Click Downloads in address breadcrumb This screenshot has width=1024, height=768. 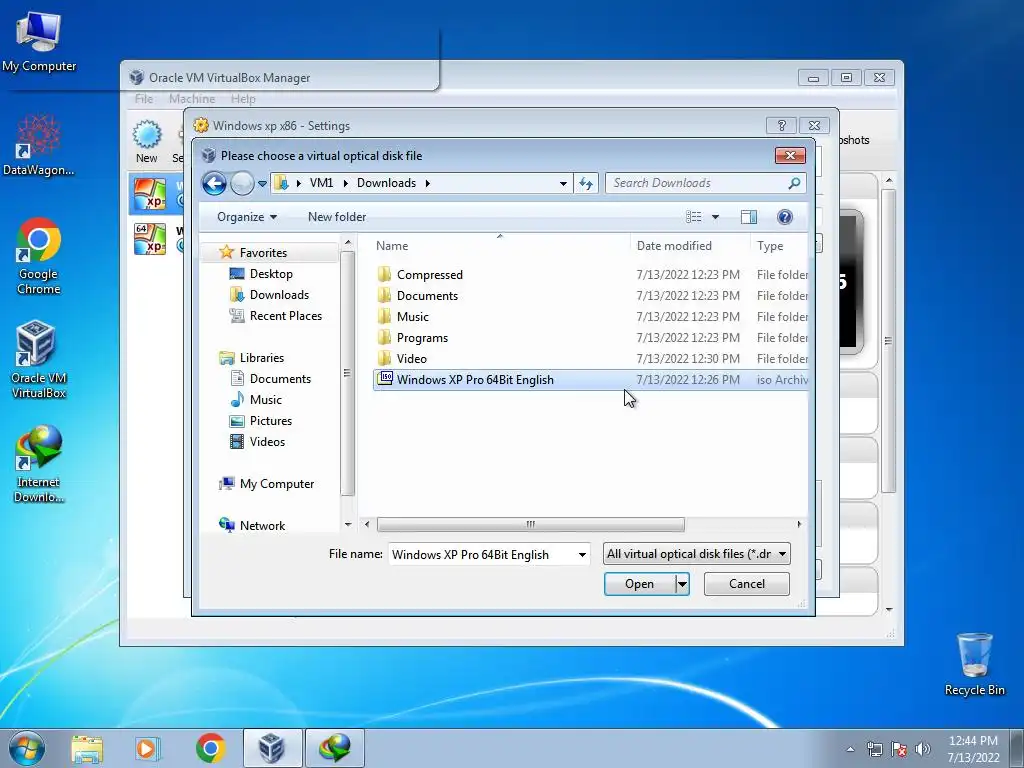pyautogui.click(x=386, y=183)
